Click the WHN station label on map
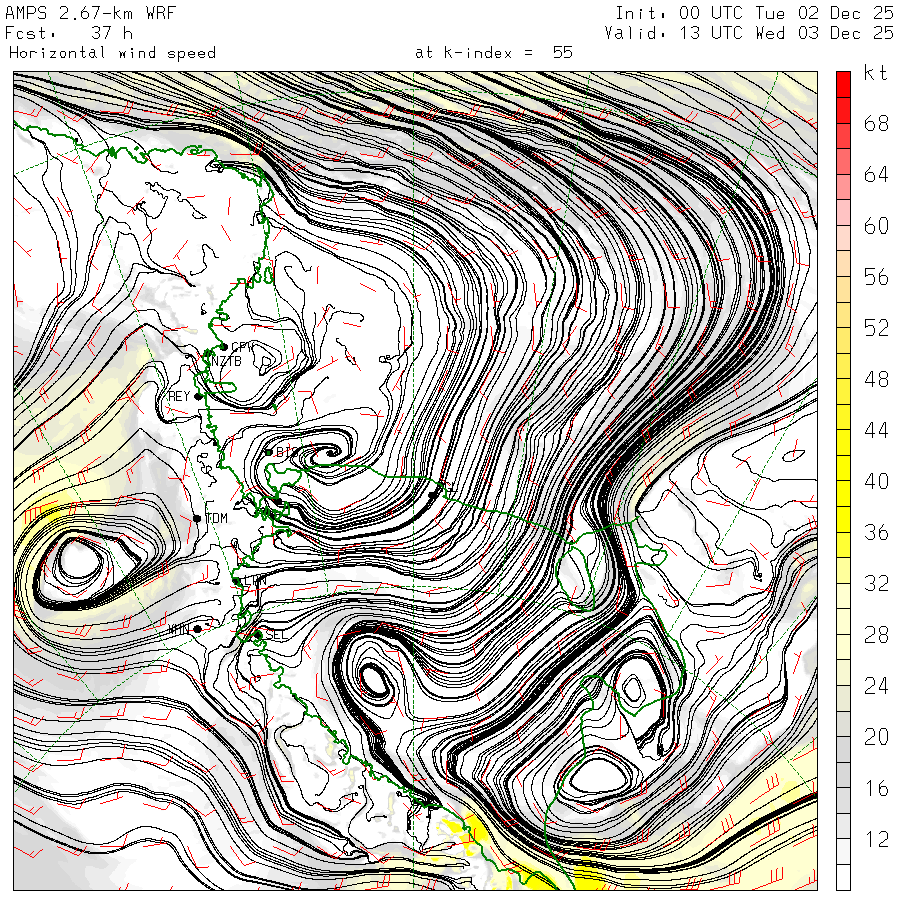This screenshot has height=900, width=900. pyautogui.click(x=179, y=629)
